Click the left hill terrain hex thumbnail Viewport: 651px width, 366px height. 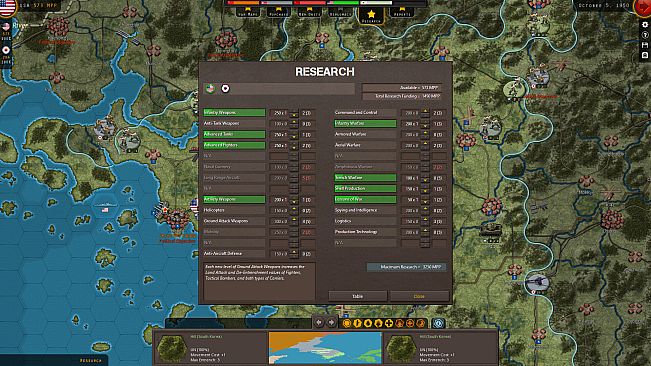[x=171, y=349]
